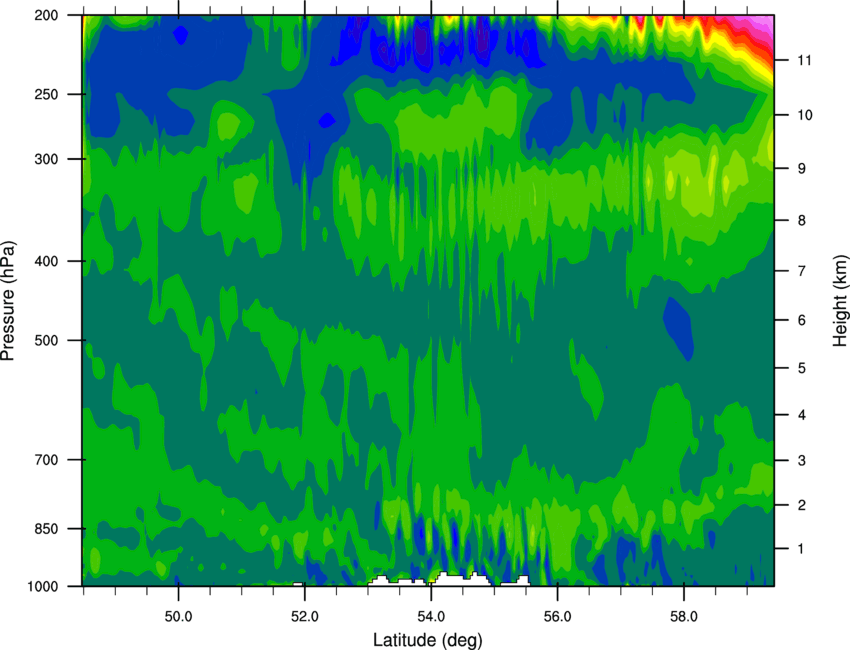Select the 700 pressure tick label
Screen dimensions: 850x650
point(47,460)
